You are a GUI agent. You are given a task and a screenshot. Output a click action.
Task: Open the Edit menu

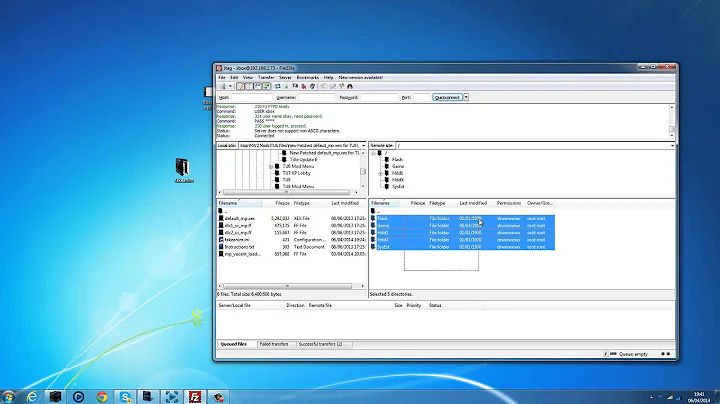(234, 78)
